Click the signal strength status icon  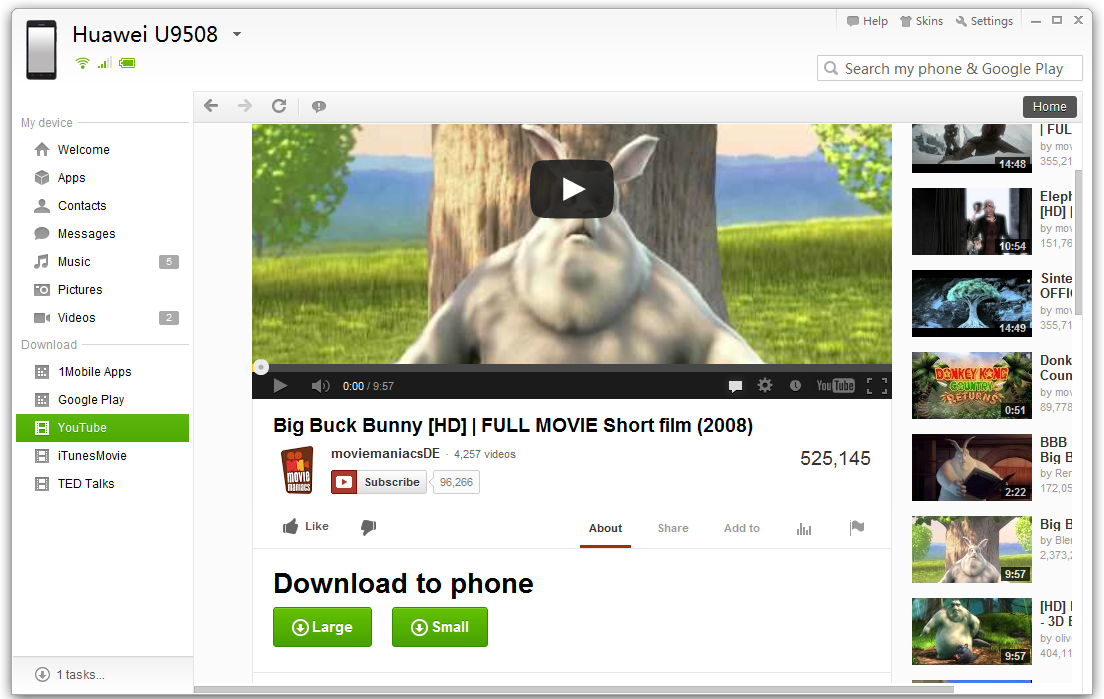(104, 63)
